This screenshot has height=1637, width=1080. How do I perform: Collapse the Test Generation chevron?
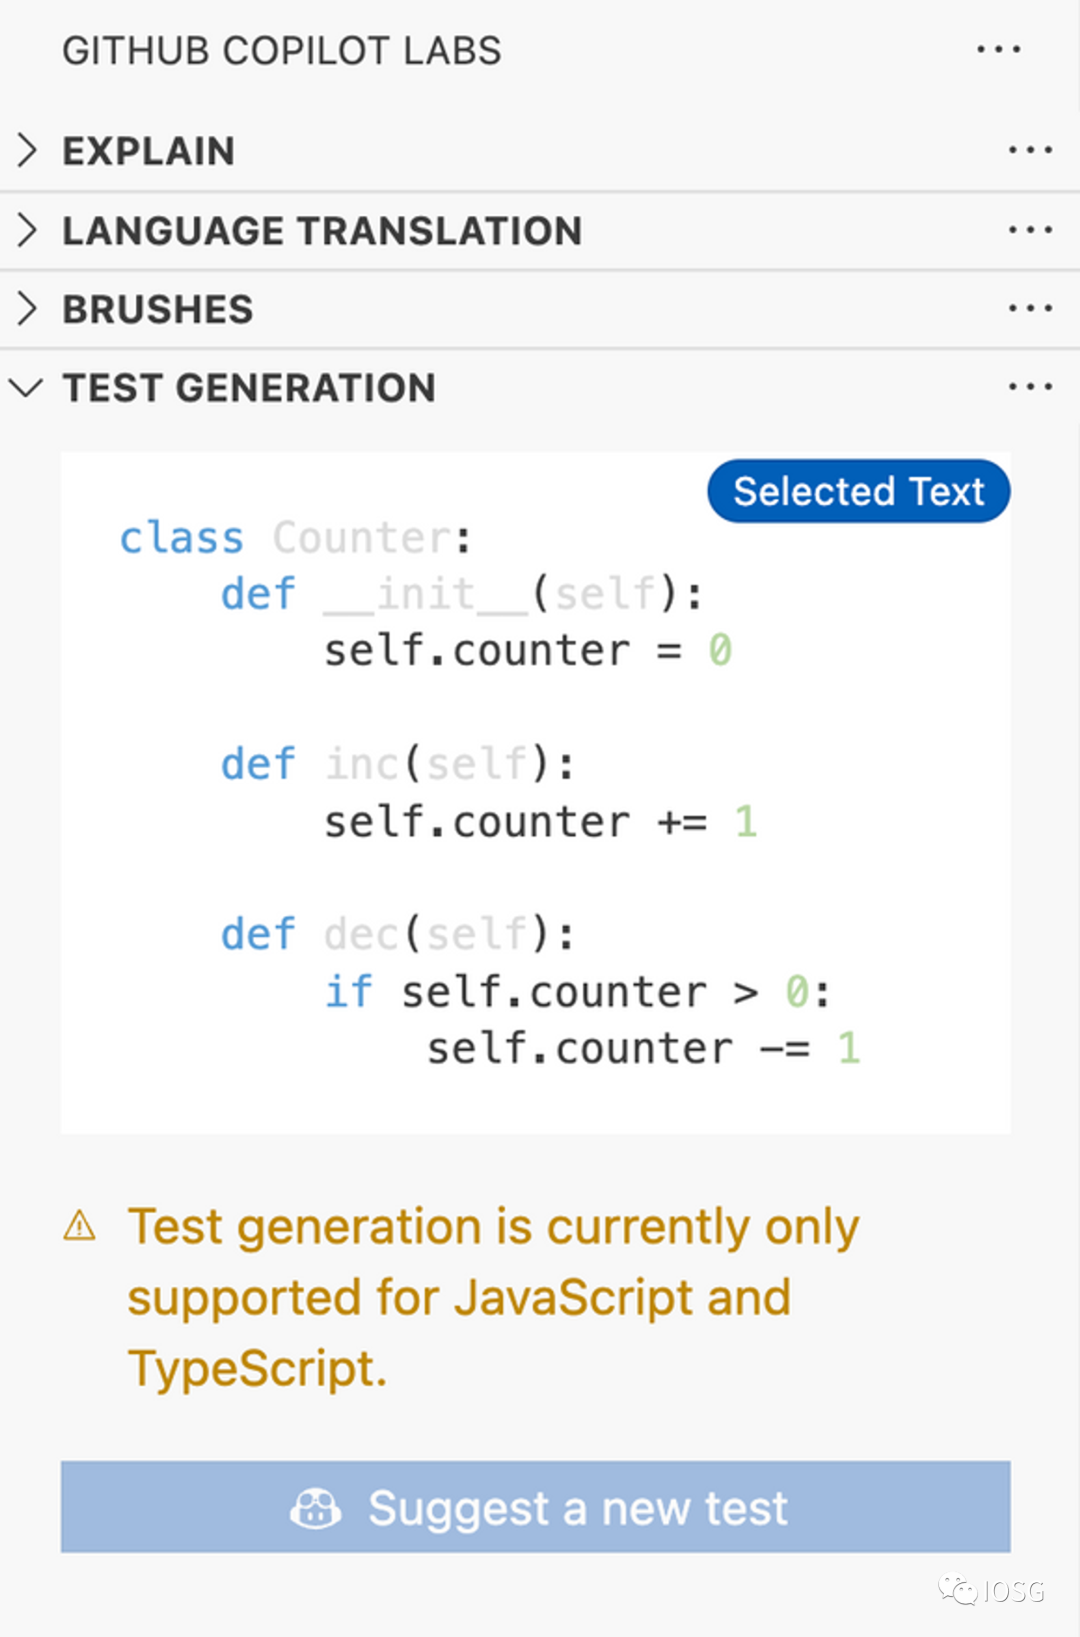(x=26, y=387)
